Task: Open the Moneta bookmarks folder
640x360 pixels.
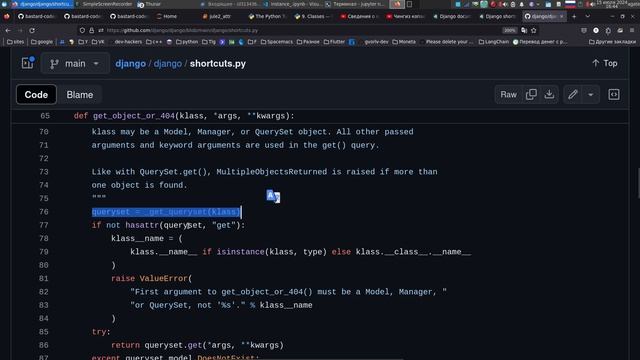Action: pyautogui.click(x=404, y=42)
